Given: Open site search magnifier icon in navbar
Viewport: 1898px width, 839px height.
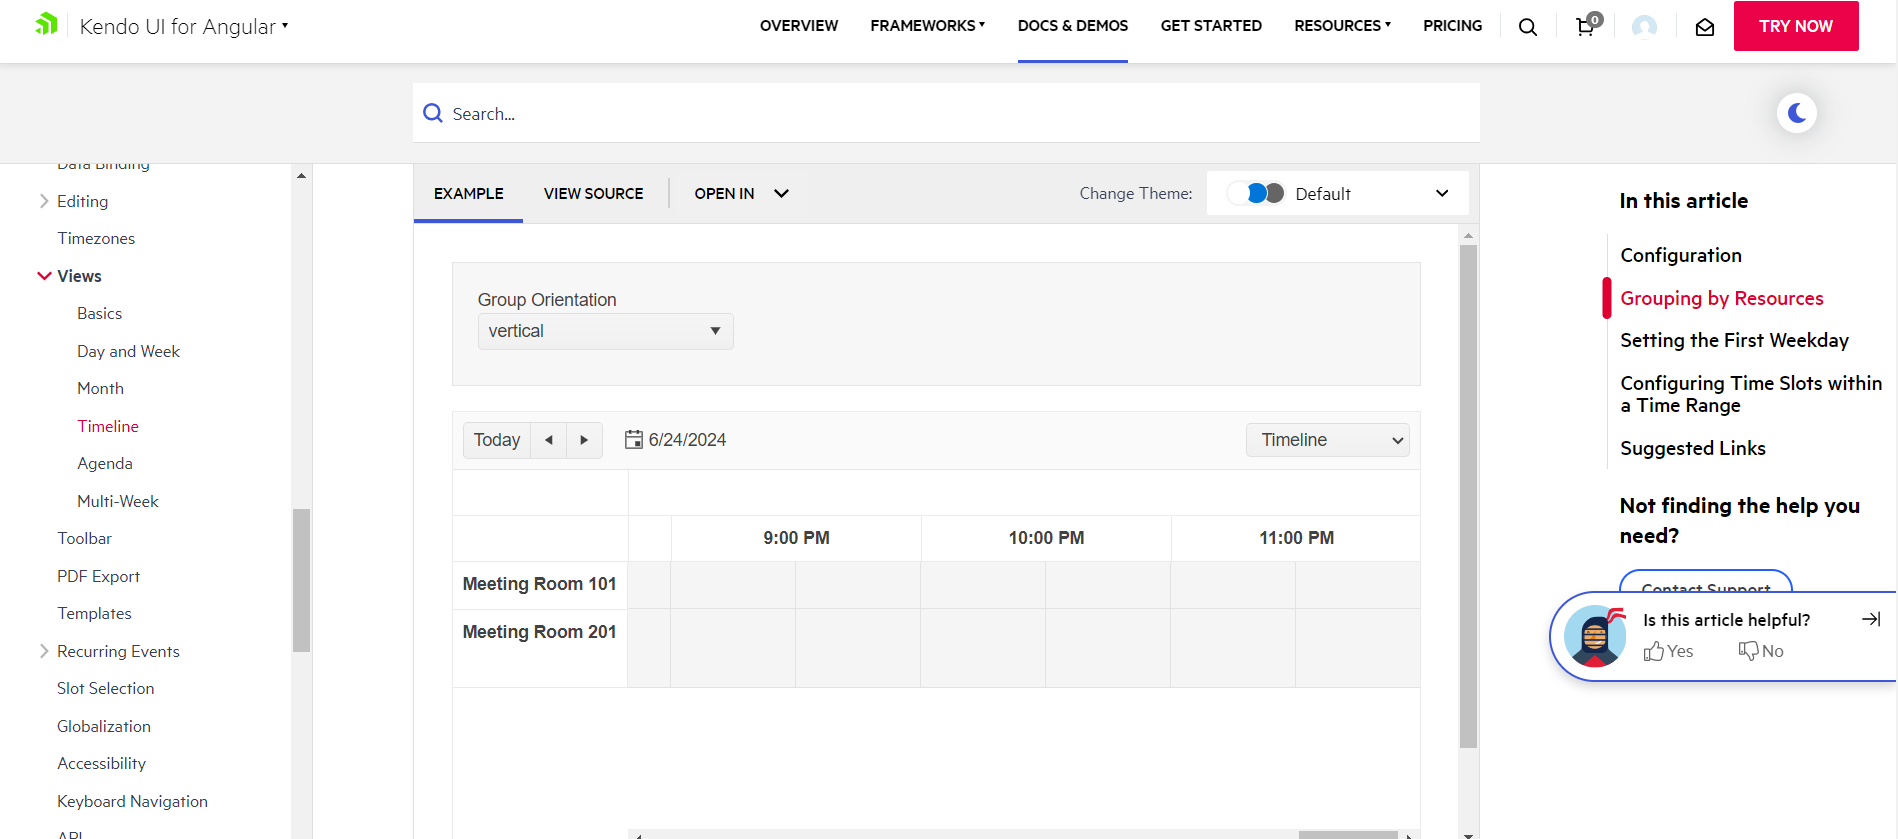Looking at the screenshot, I should click(1527, 27).
